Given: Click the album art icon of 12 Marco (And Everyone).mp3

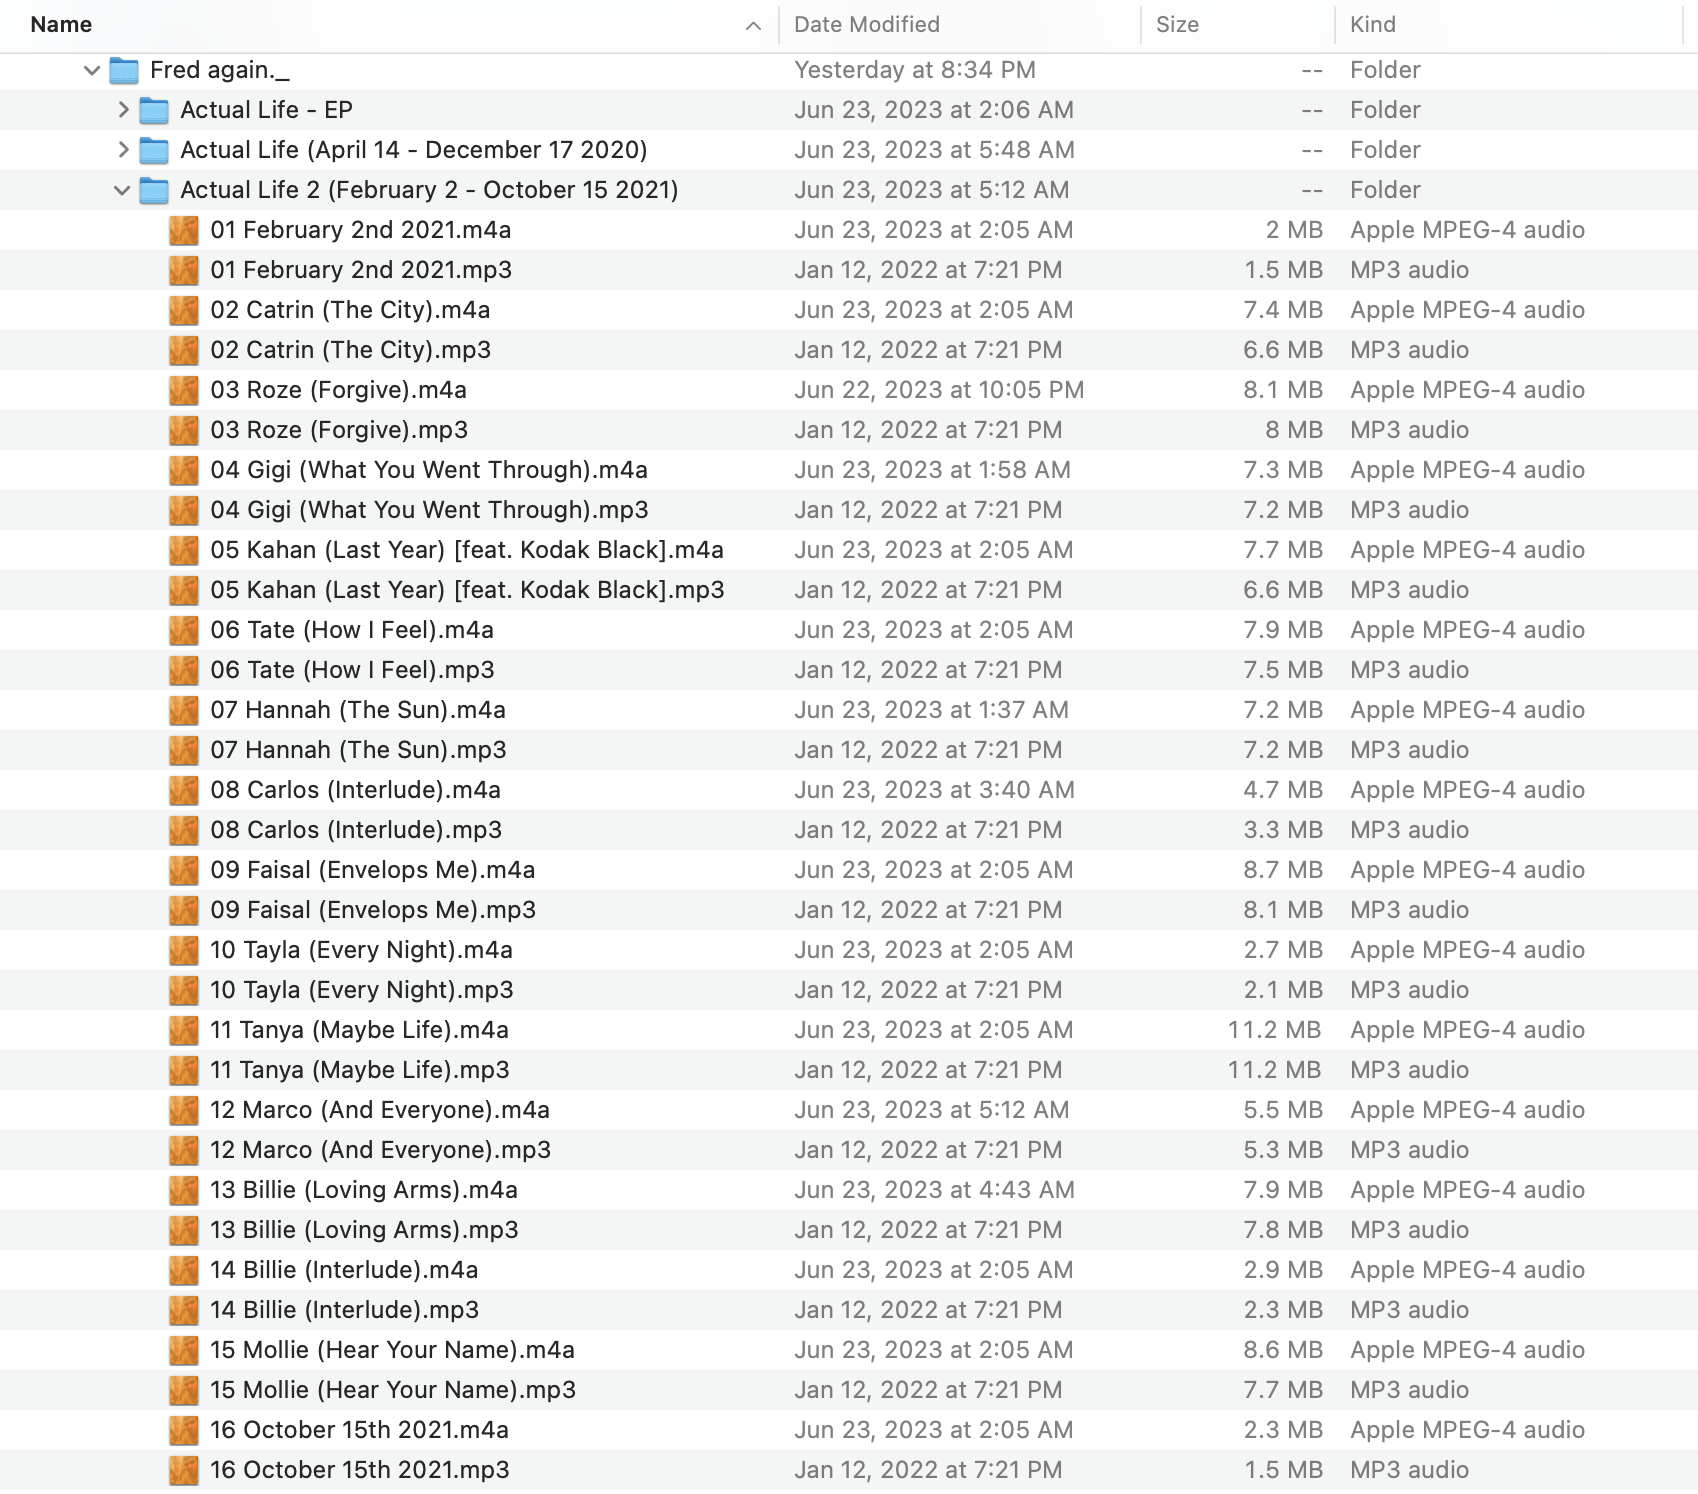Looking at the screenshot, I should click(x=184, y=1150).
